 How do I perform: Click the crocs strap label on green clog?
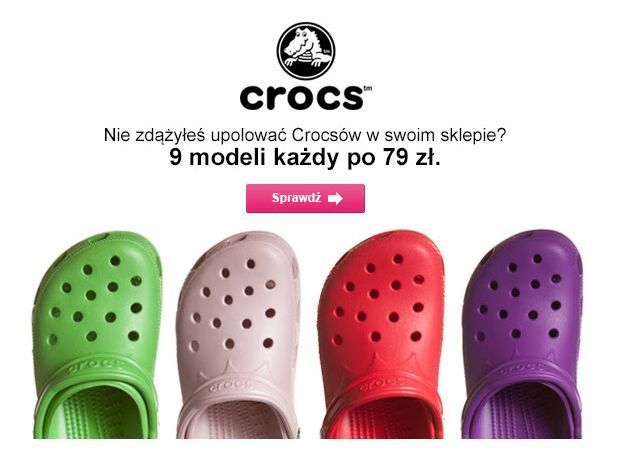(95, 366)
